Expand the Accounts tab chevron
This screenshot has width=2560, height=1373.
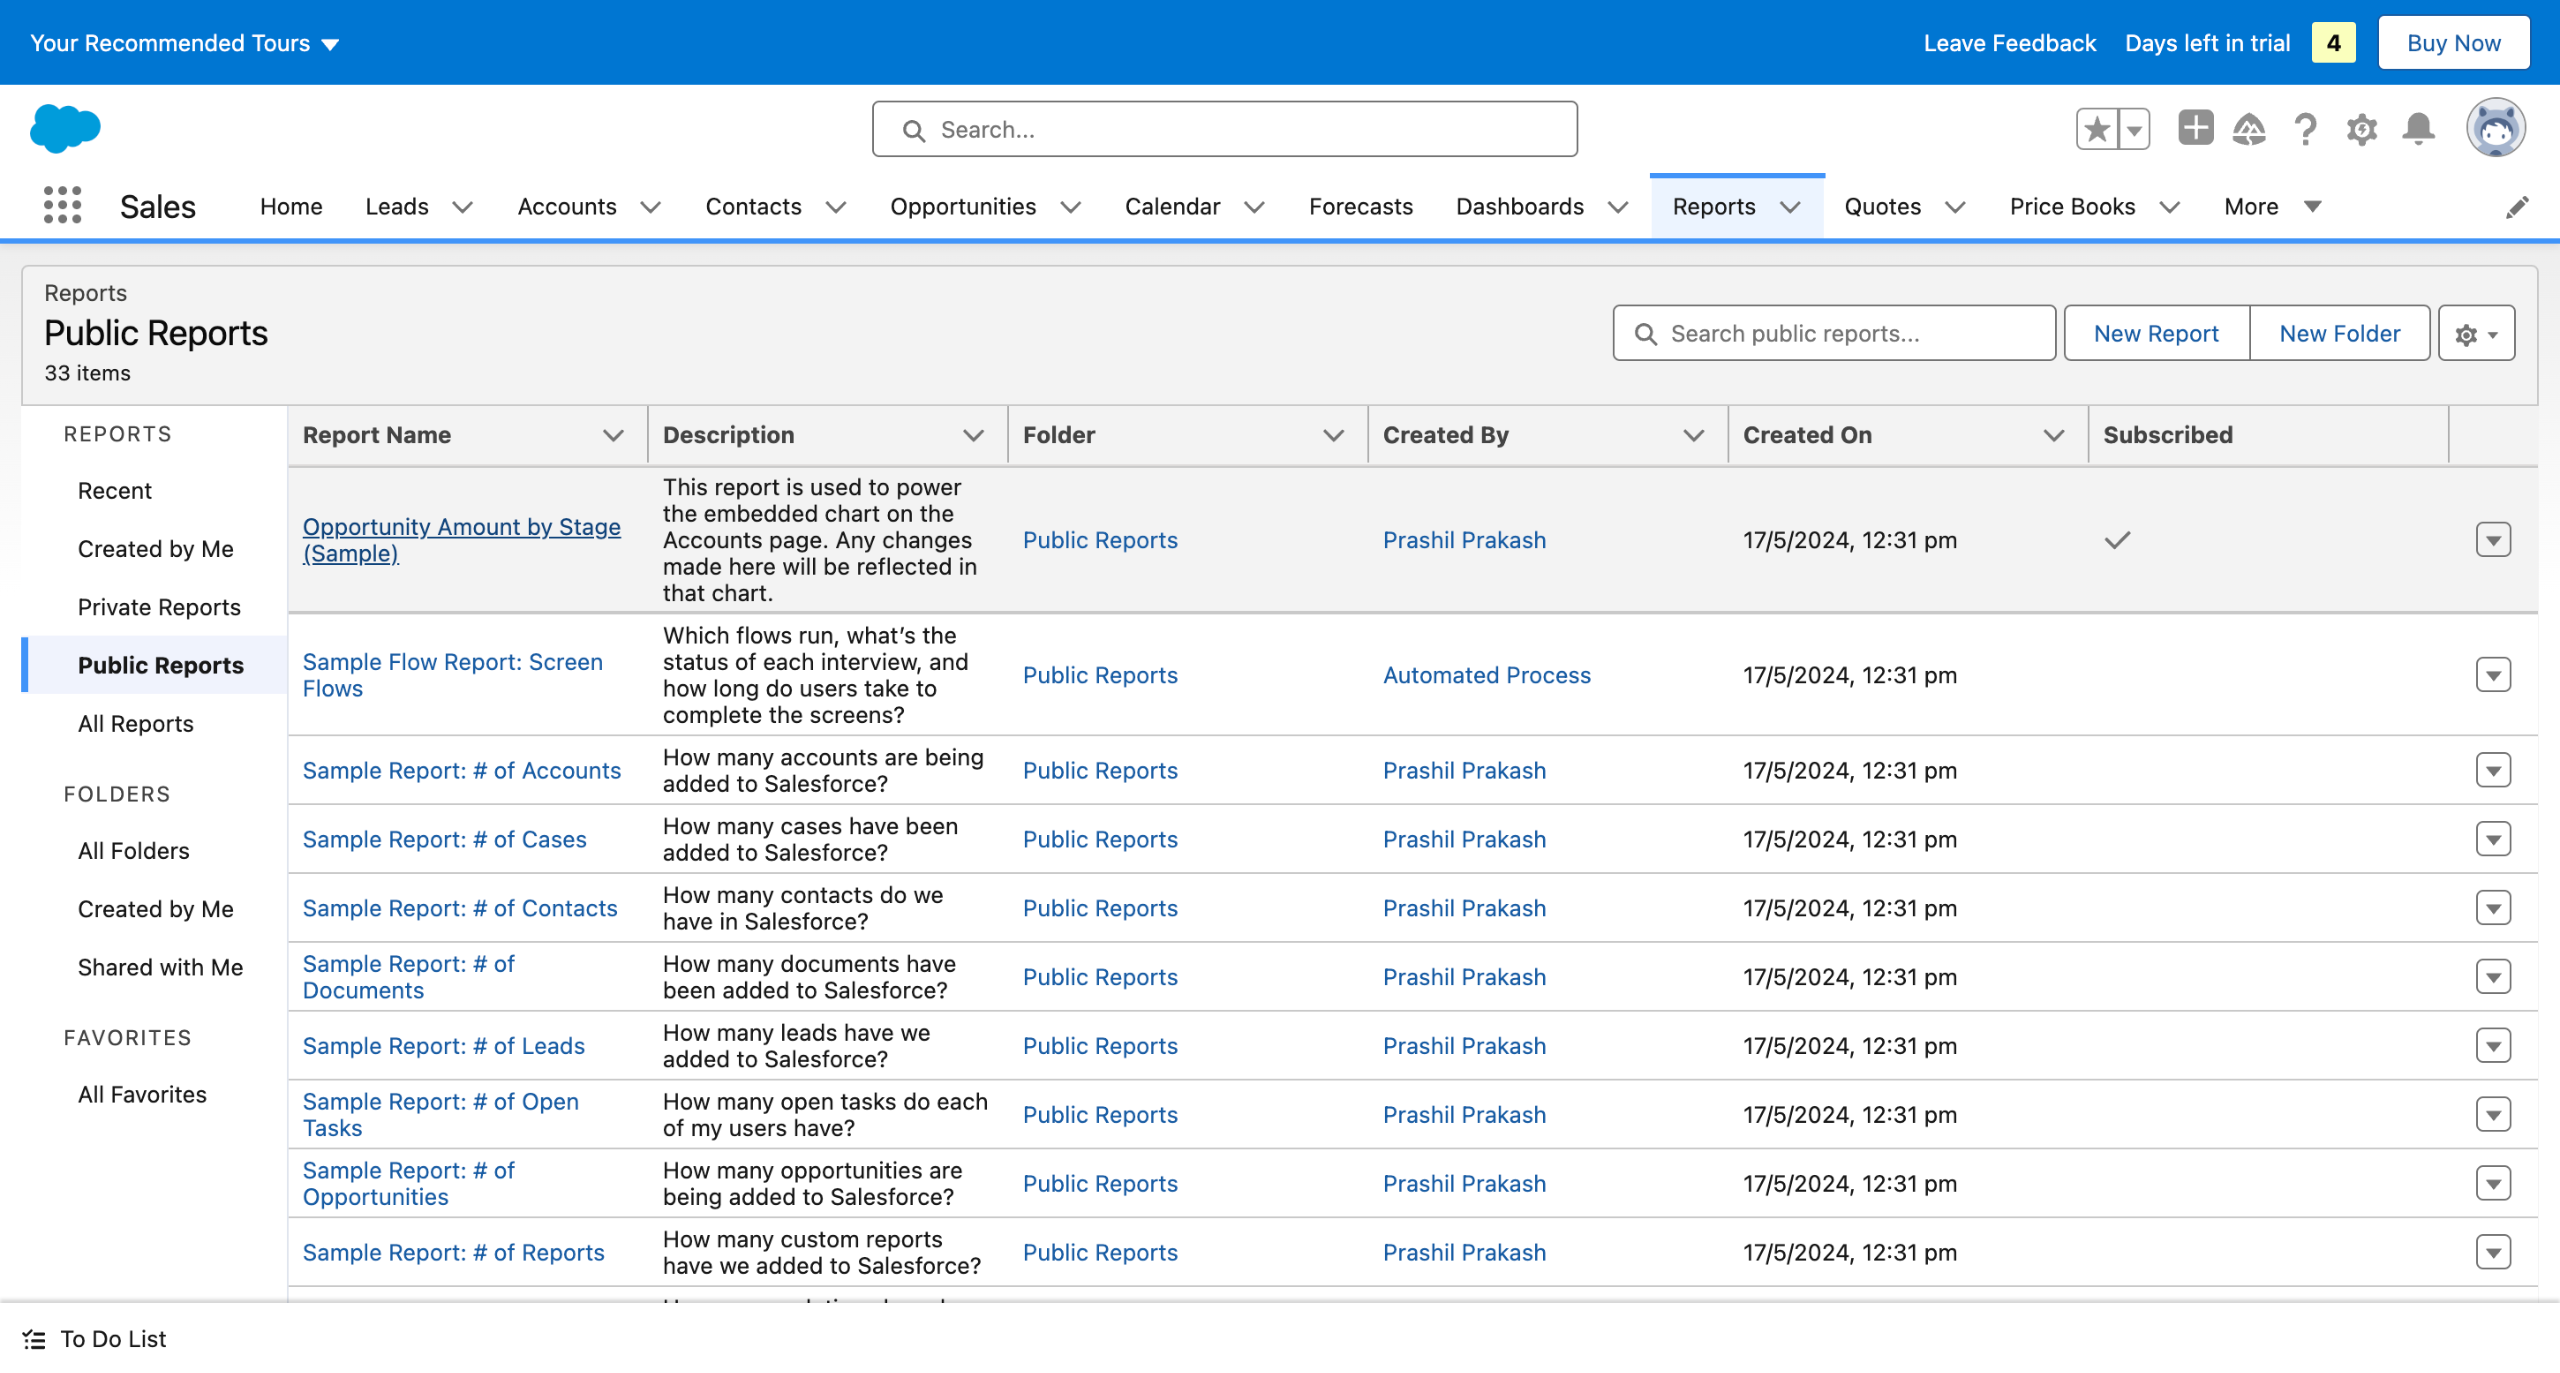point(650,207)
